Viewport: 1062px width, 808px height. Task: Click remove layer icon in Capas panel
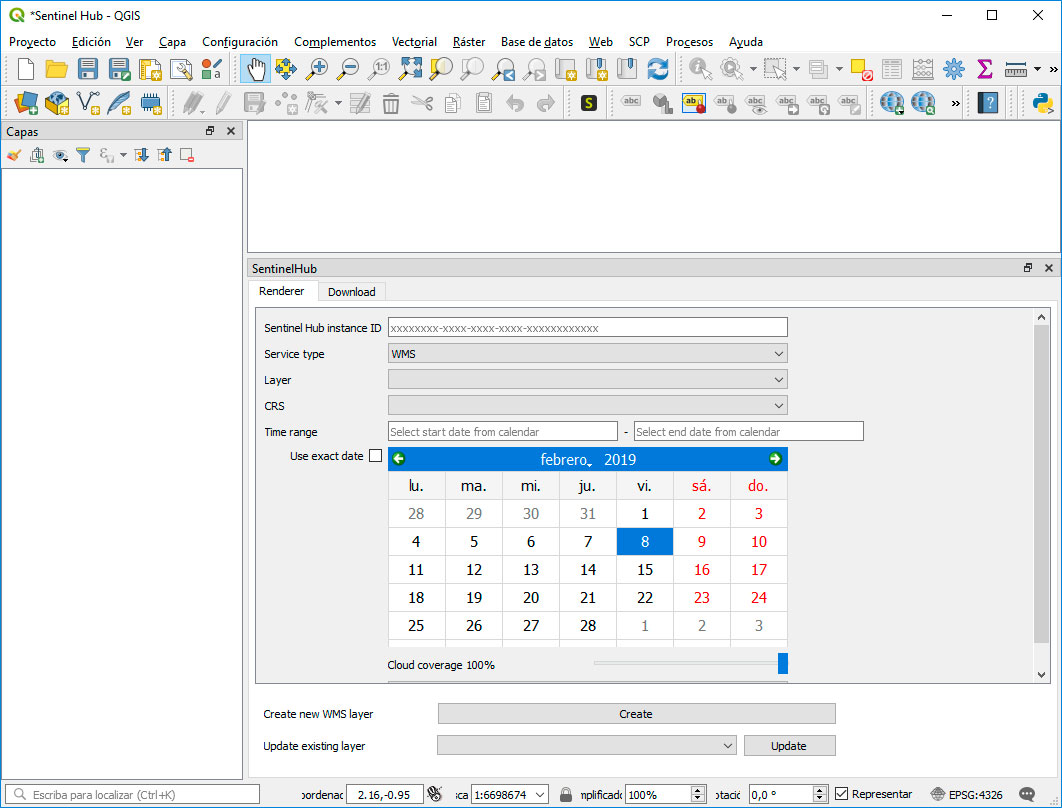[x=188, y=155]
